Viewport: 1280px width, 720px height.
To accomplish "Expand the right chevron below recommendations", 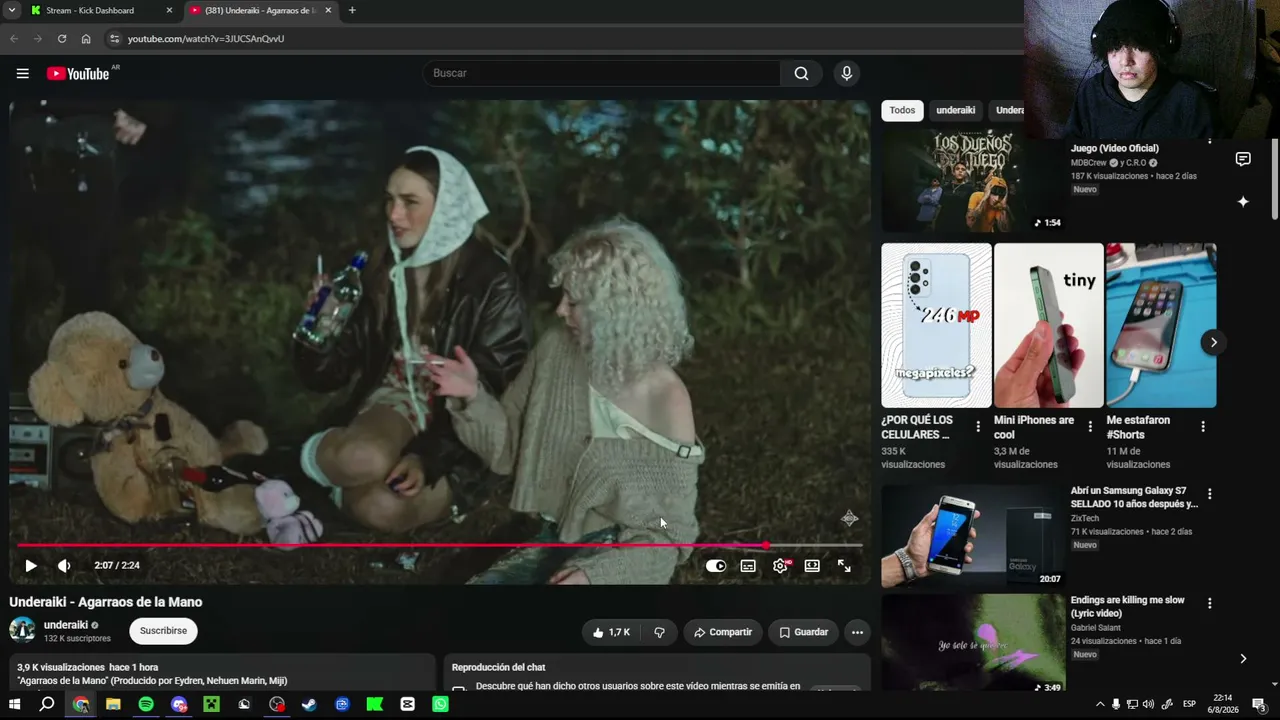I will pyautogui.click(x=1243, y=658).
